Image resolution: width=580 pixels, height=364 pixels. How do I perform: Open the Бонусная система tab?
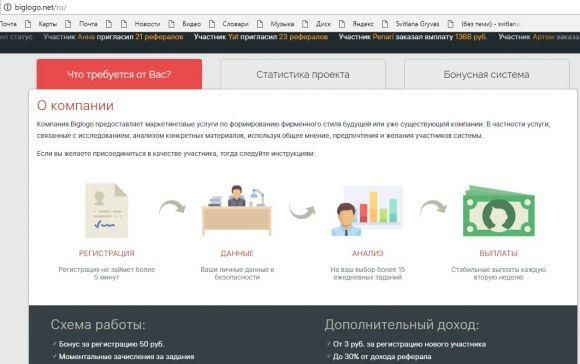pos(486,74)
